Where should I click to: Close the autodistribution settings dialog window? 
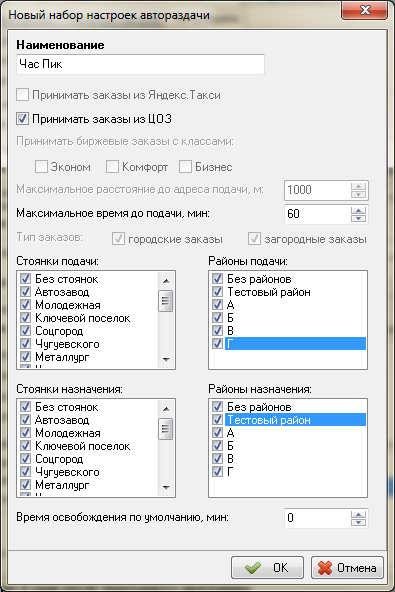pyautogui.click(x=364, y=10)
